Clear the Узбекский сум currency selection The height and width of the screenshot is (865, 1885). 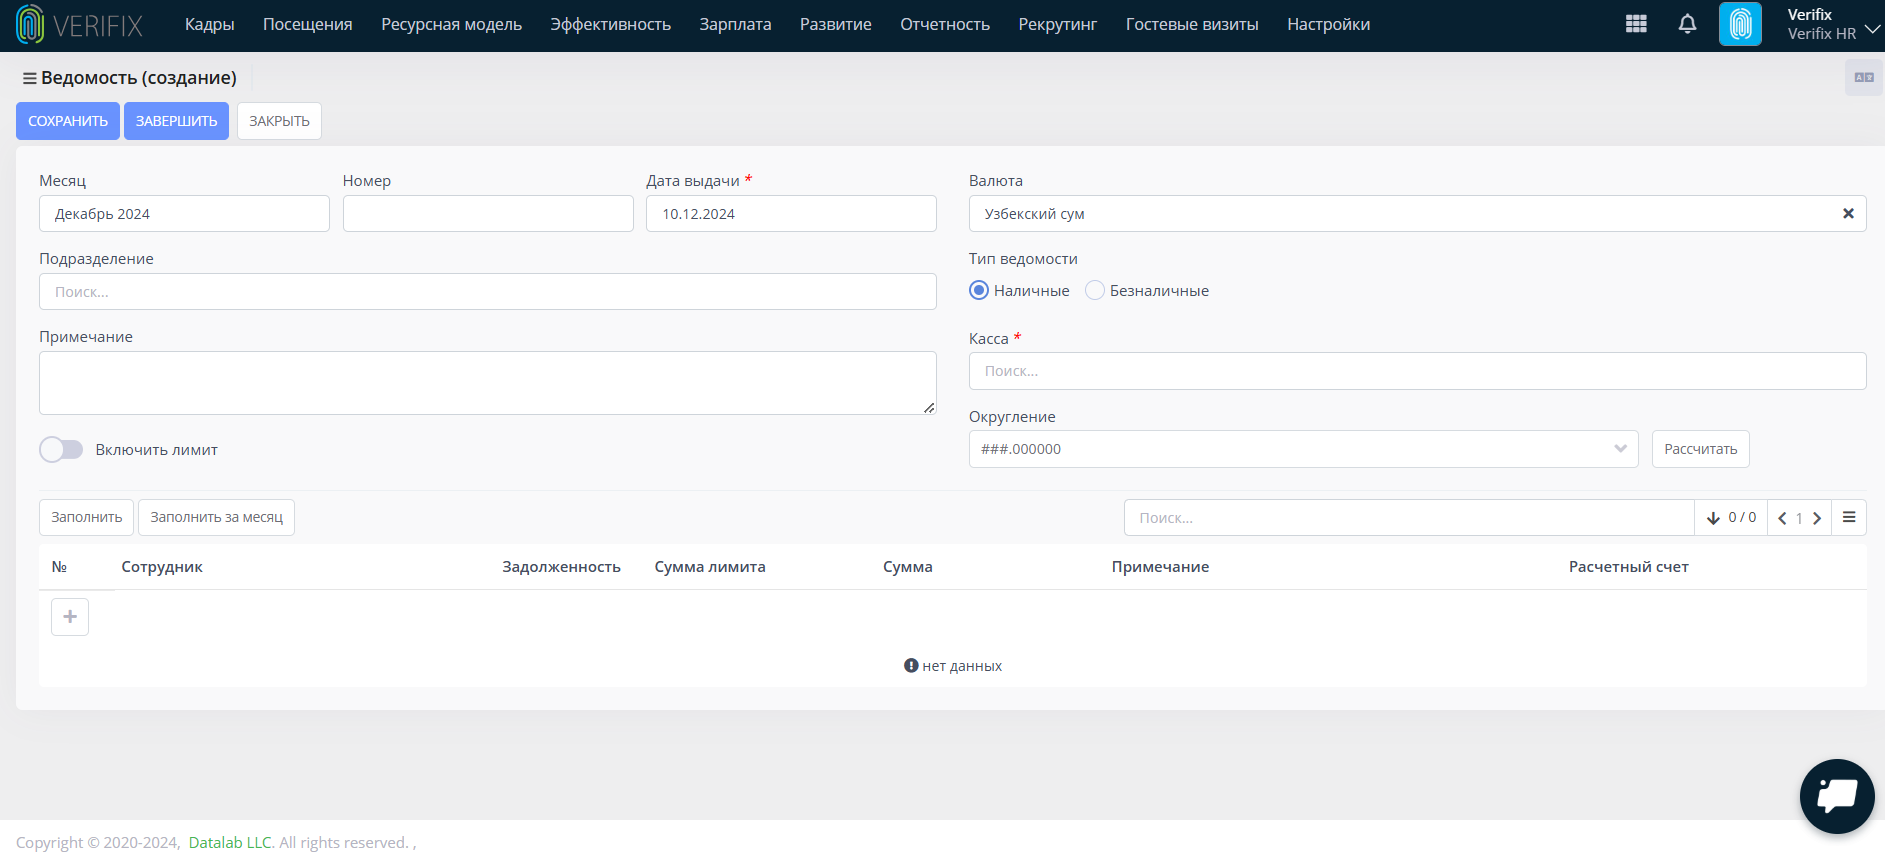[x=1848, y=214]
